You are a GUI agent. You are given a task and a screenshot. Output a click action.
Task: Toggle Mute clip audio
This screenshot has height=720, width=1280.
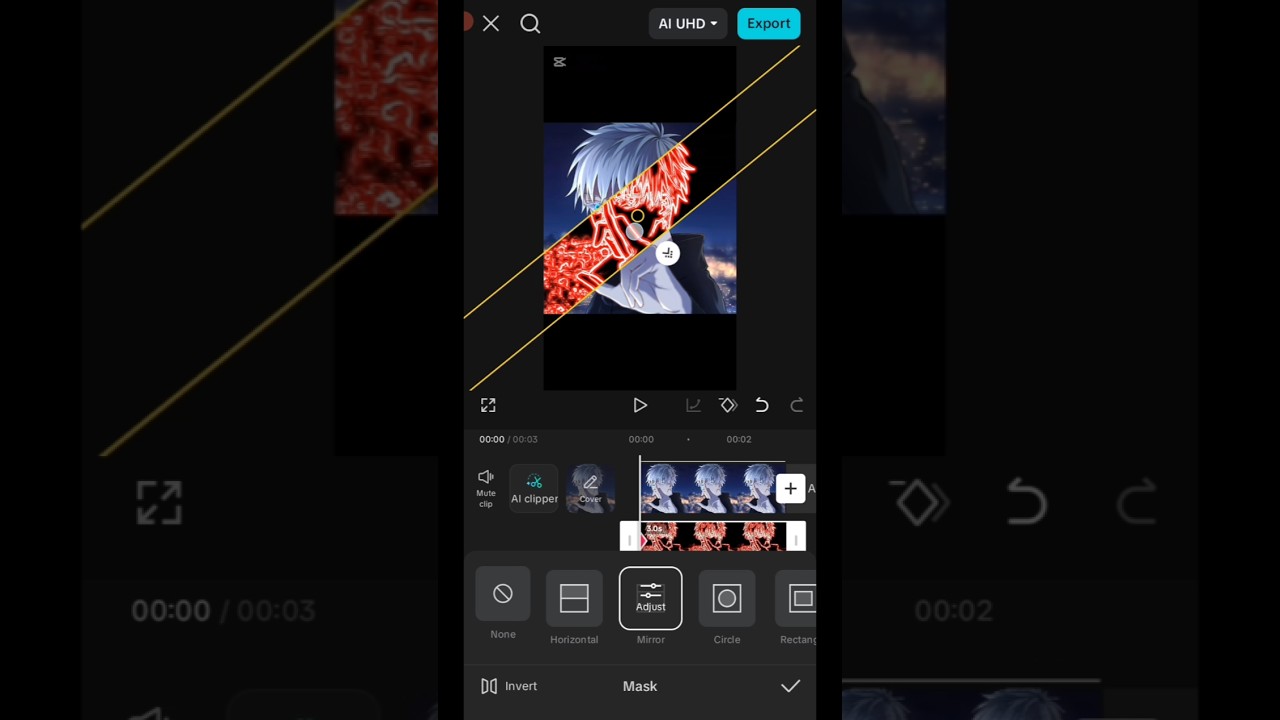tap(486, 488)
